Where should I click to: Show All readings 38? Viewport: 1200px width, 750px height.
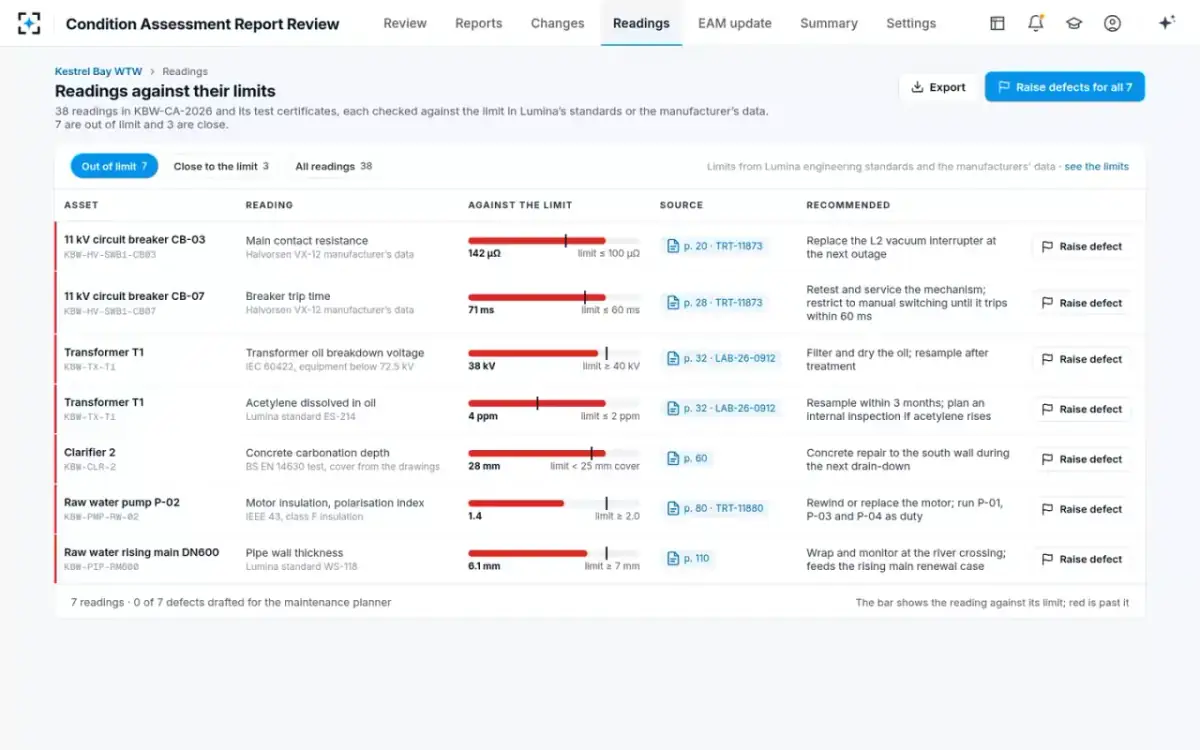click(x=333, y=166)
